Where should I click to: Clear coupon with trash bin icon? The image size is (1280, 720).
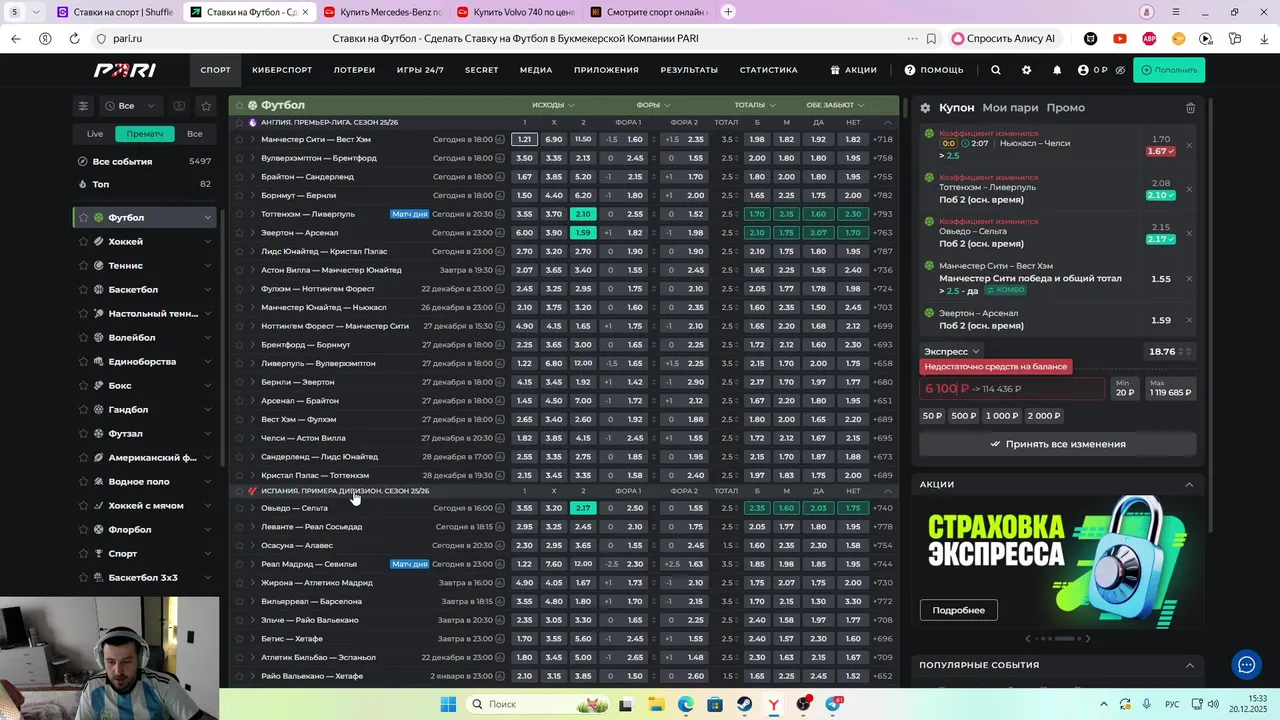click(x=1190, y=108)
